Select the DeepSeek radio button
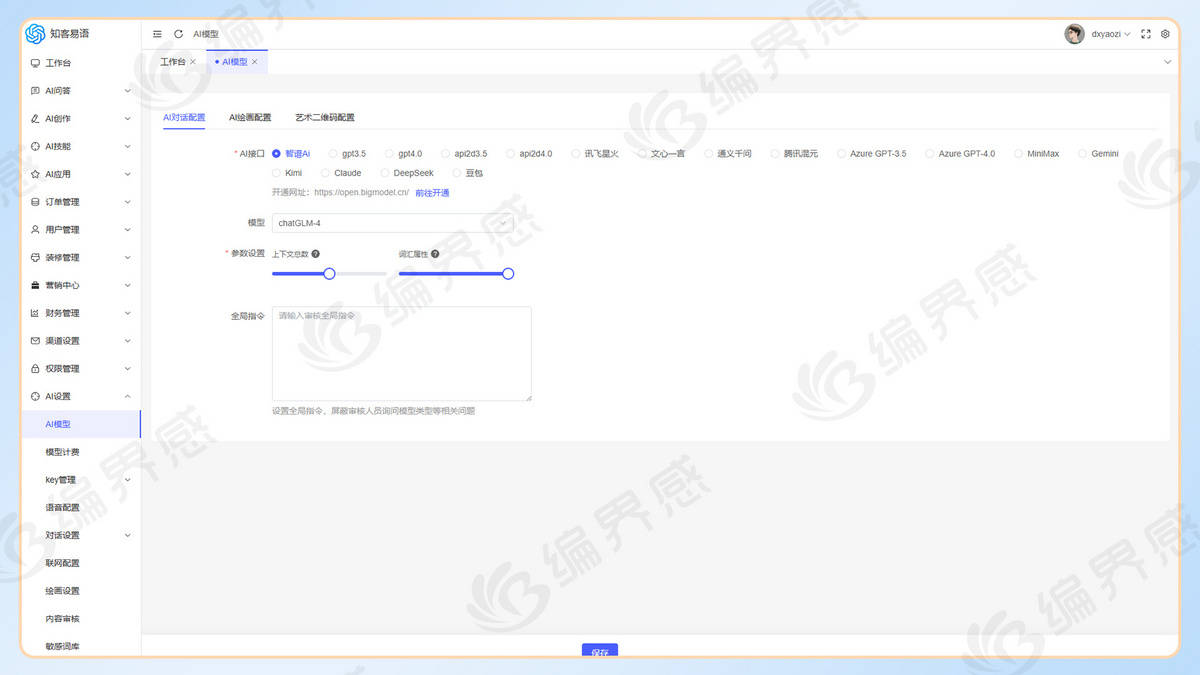Screen dimensions: 1200x675 point(385,173)
